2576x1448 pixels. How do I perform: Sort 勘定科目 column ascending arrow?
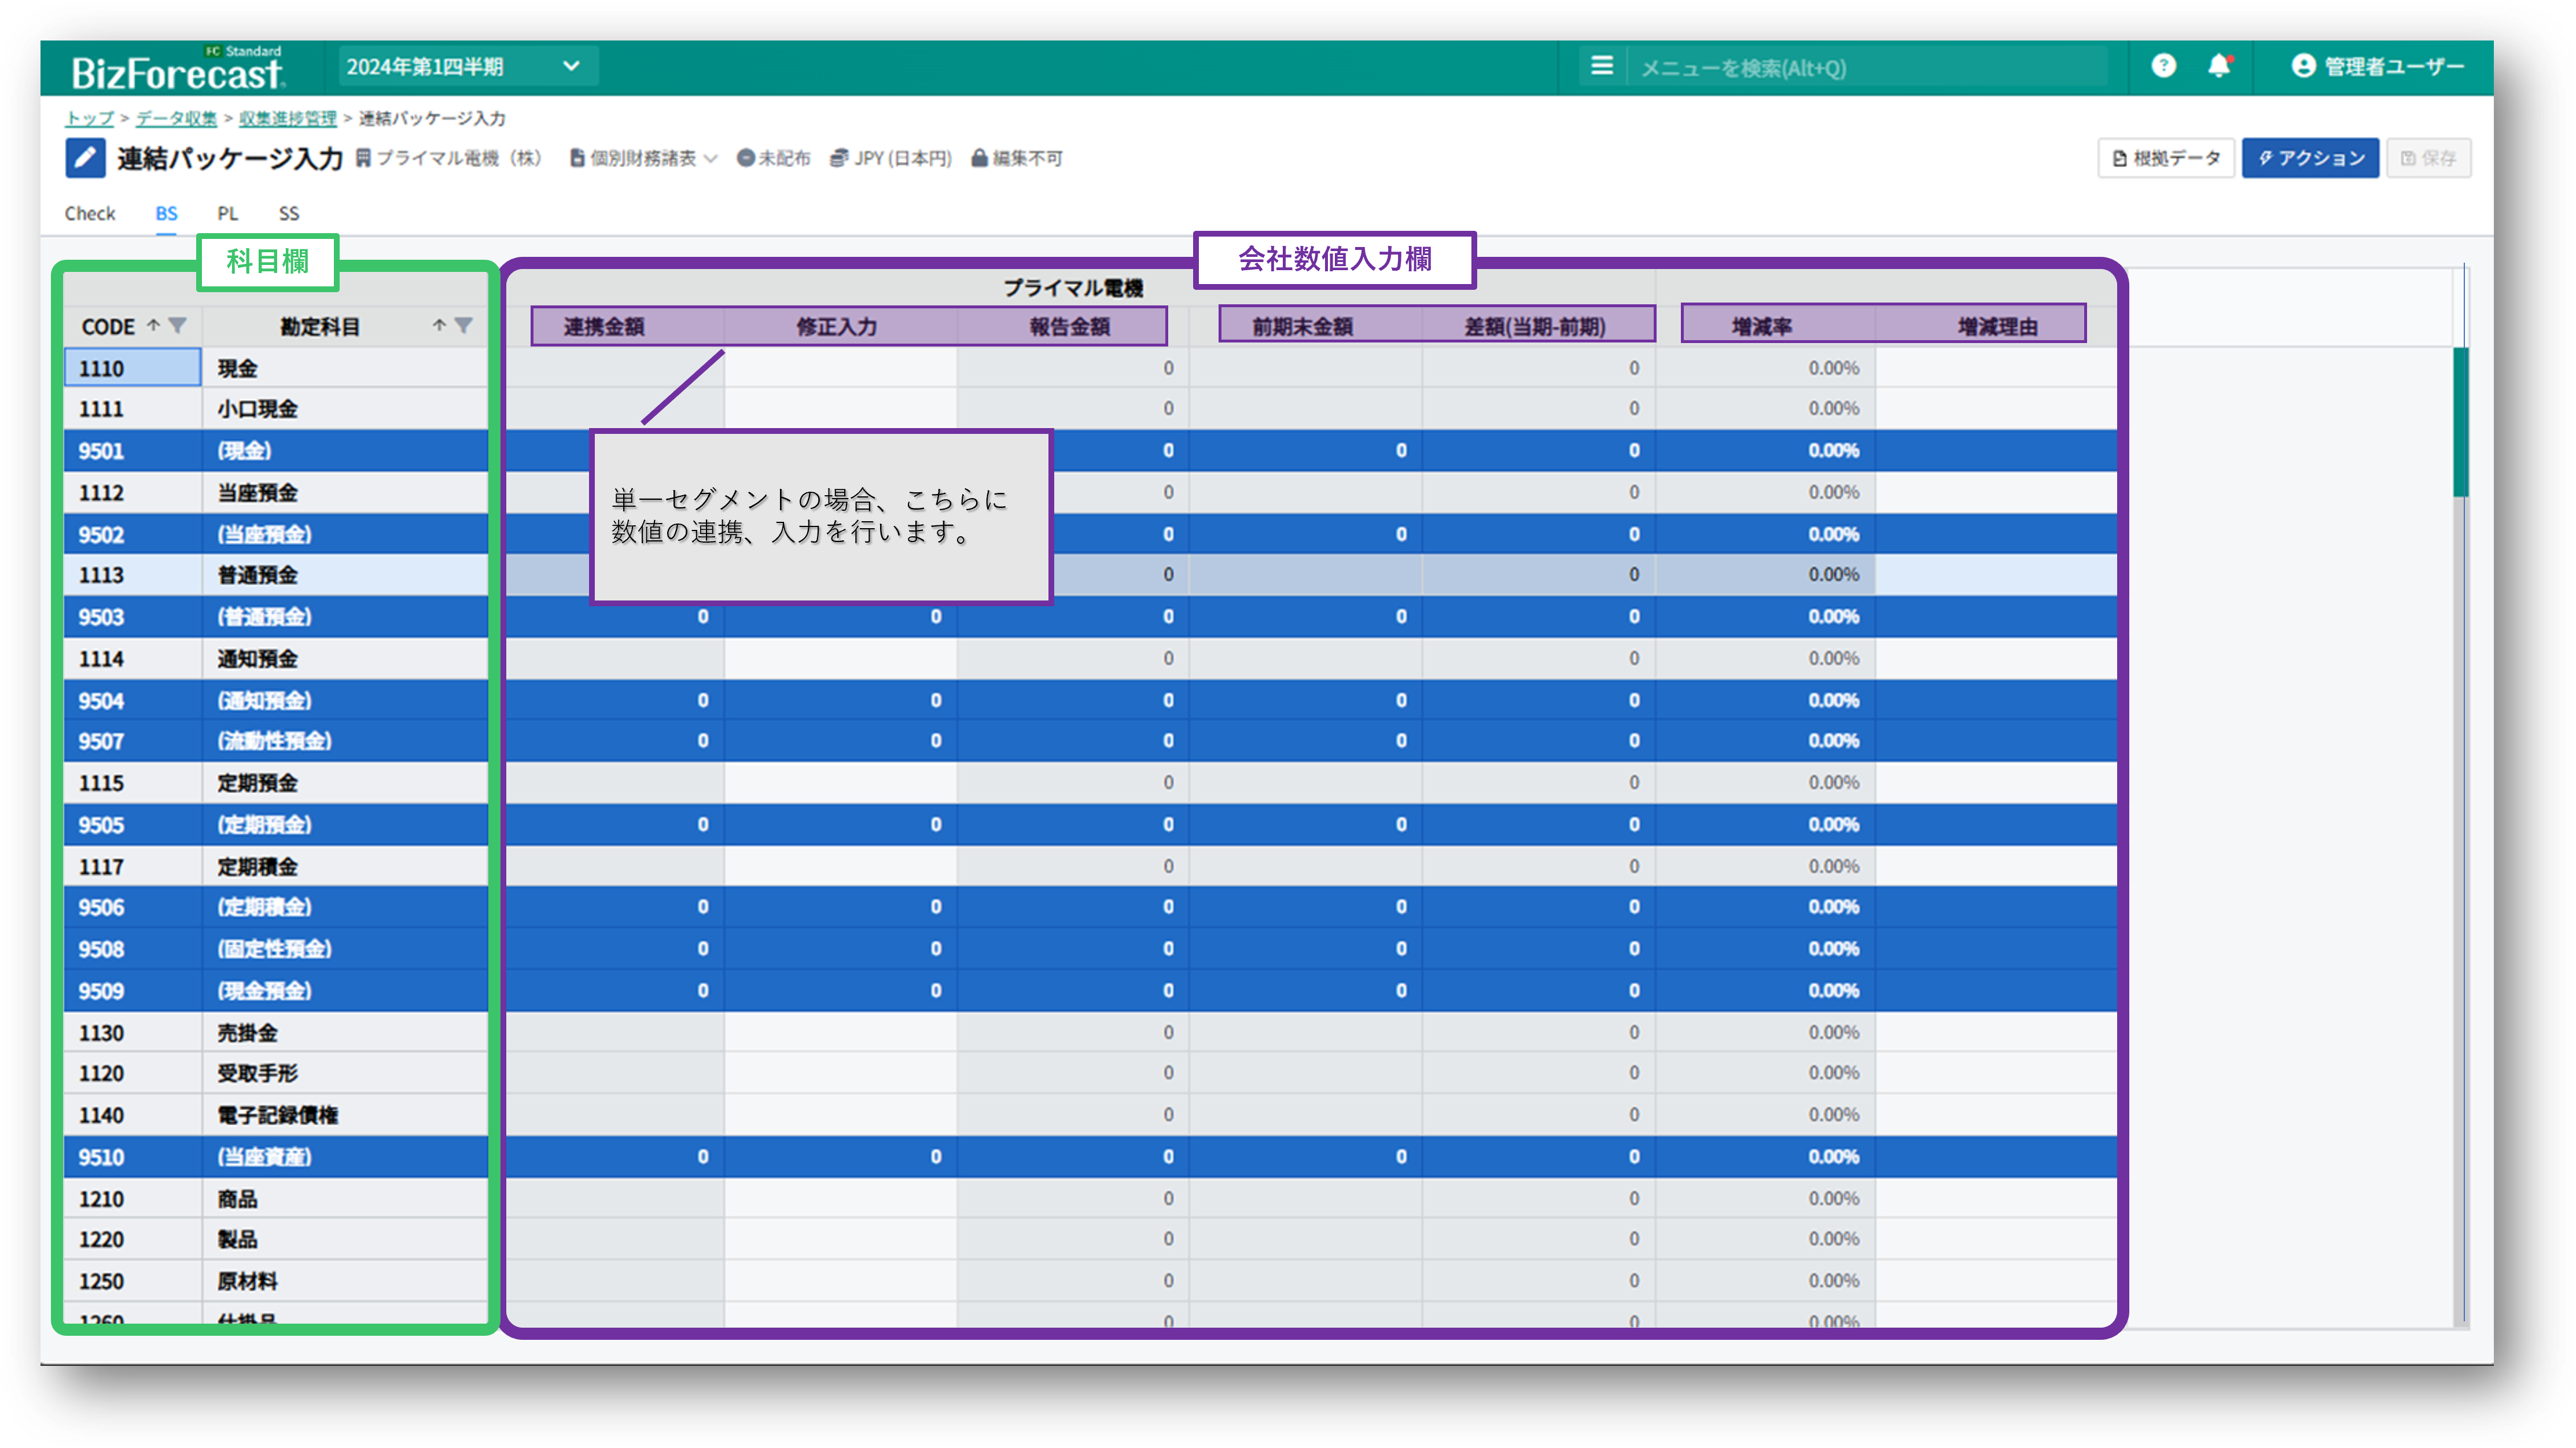[x=439, y=326]
